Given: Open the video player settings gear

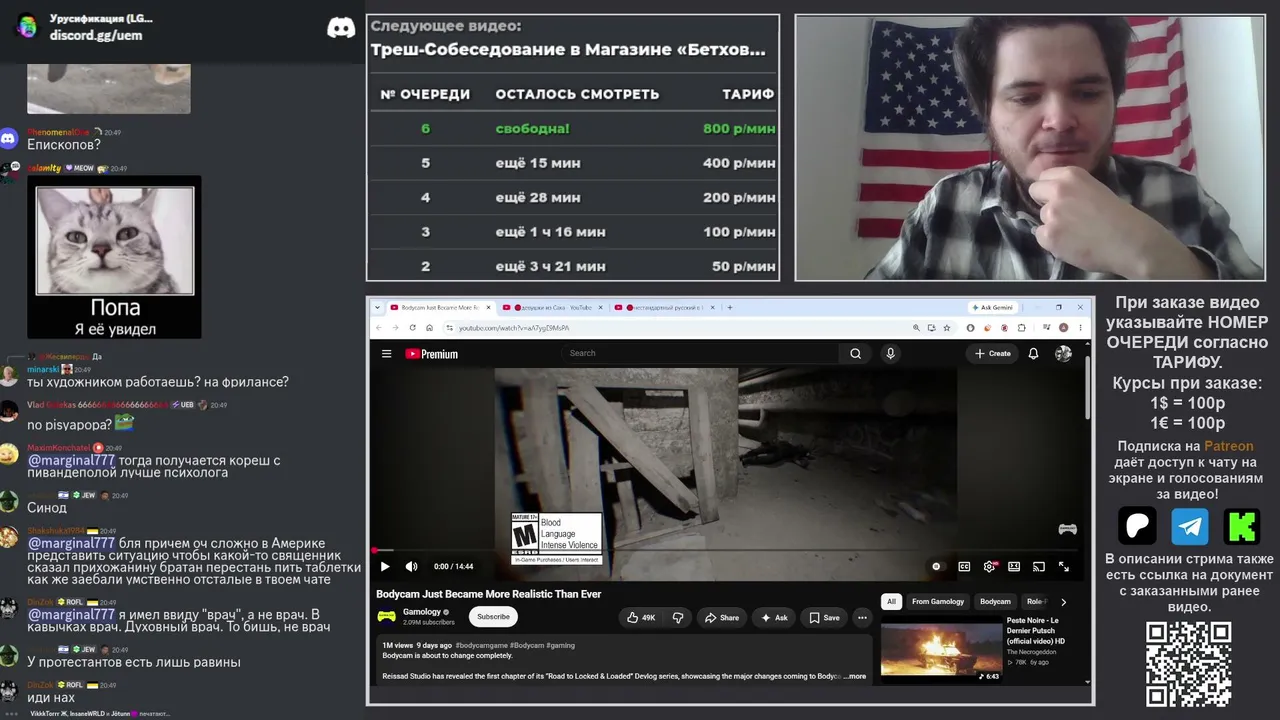Looking at the screenshot, I should 989,566.
